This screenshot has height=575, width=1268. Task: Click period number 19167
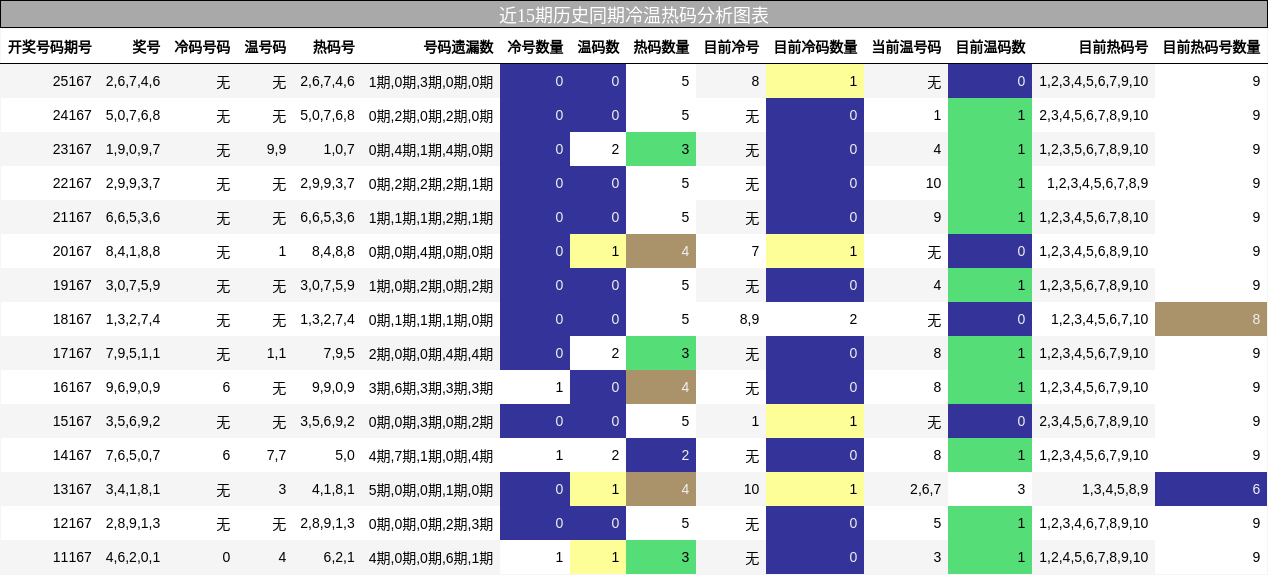tap(72, 285)
